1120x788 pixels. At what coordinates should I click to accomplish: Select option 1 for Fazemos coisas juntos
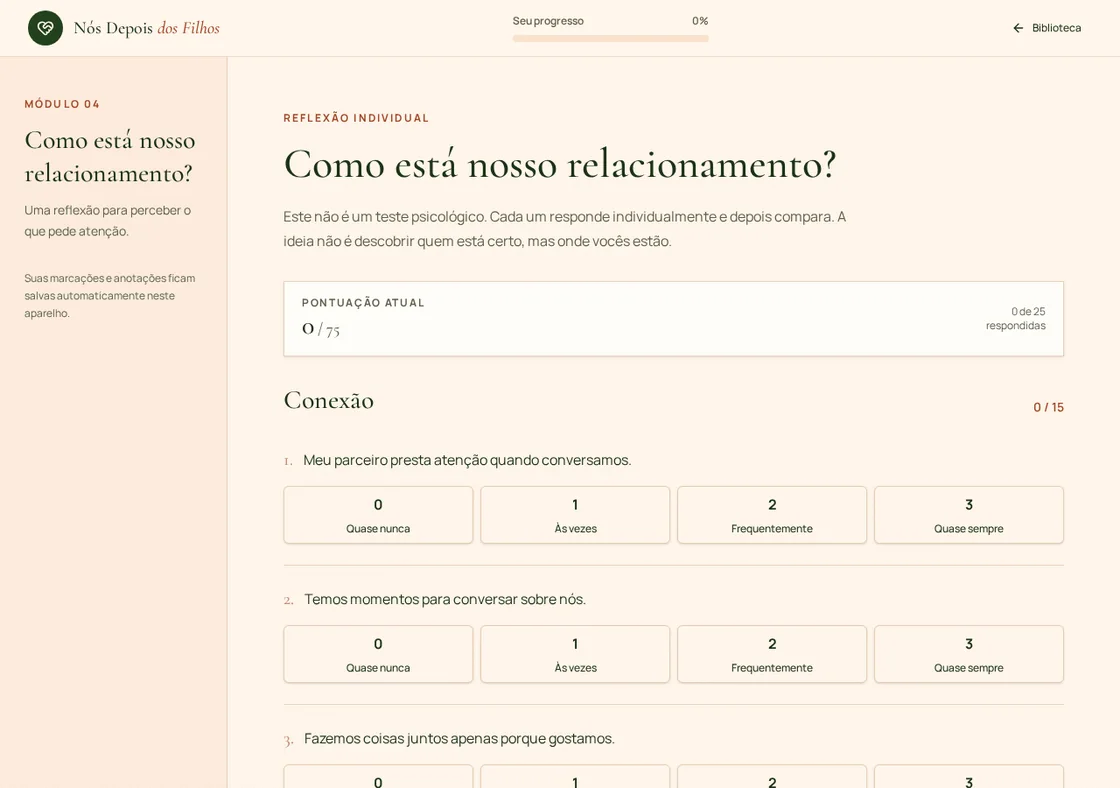point(575,777)
